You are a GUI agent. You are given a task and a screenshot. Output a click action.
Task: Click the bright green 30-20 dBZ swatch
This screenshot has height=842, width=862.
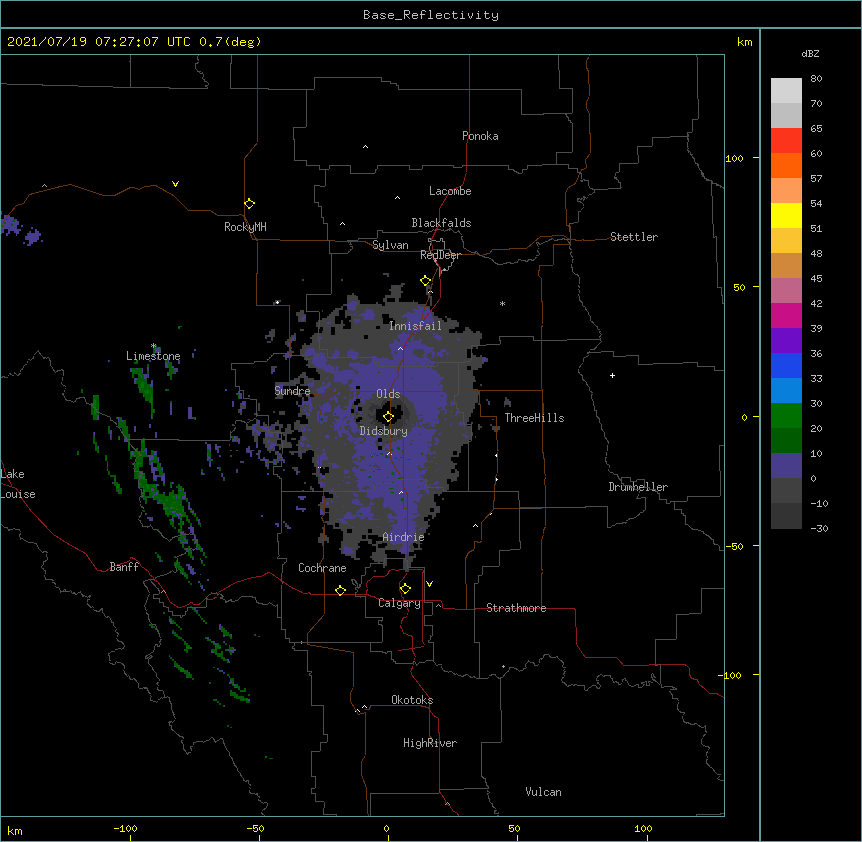pyautogui.click(x=786, y=416)
